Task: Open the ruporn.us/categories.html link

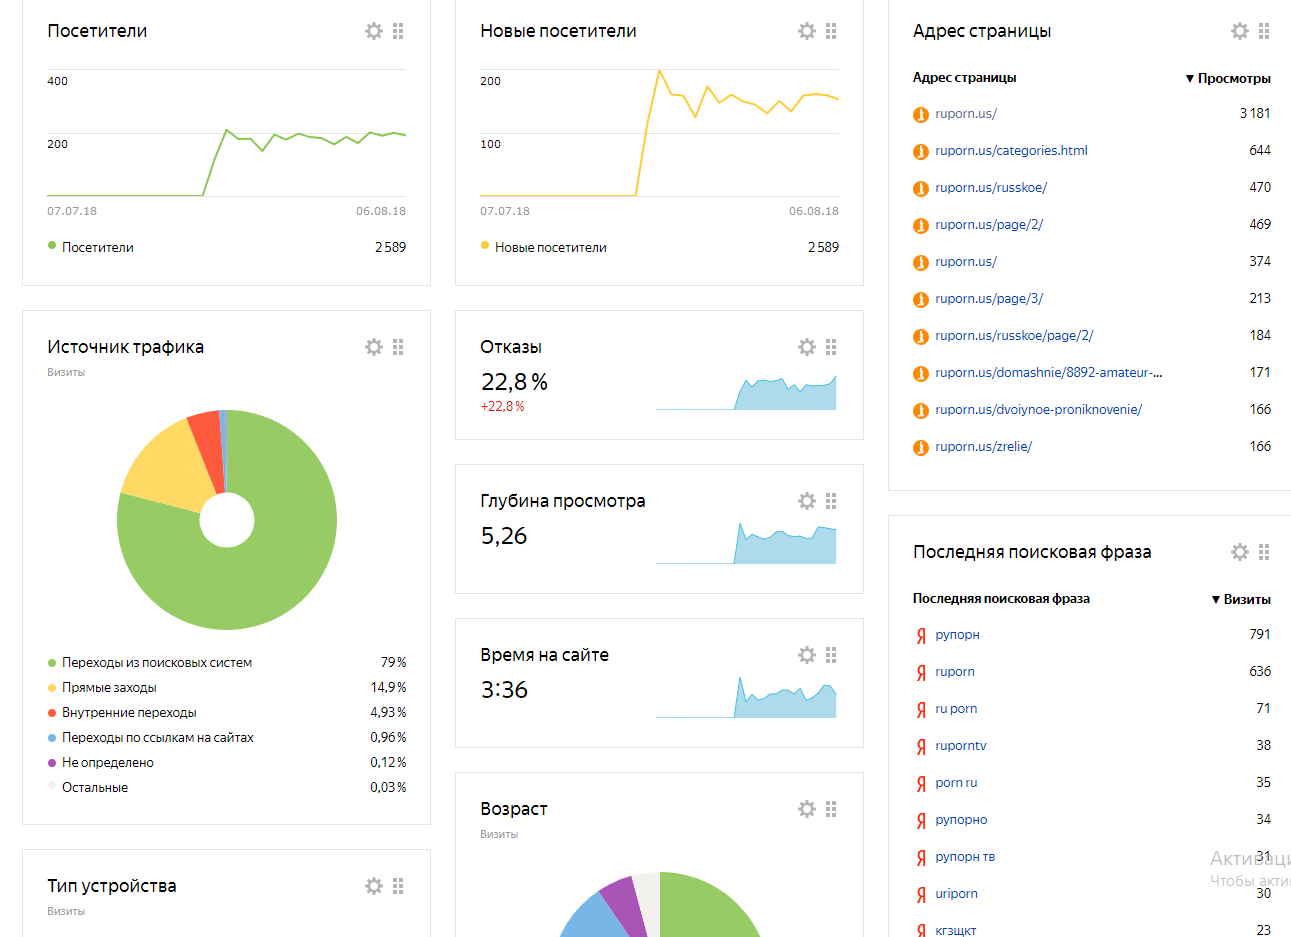Action: tap(1011, 151)
